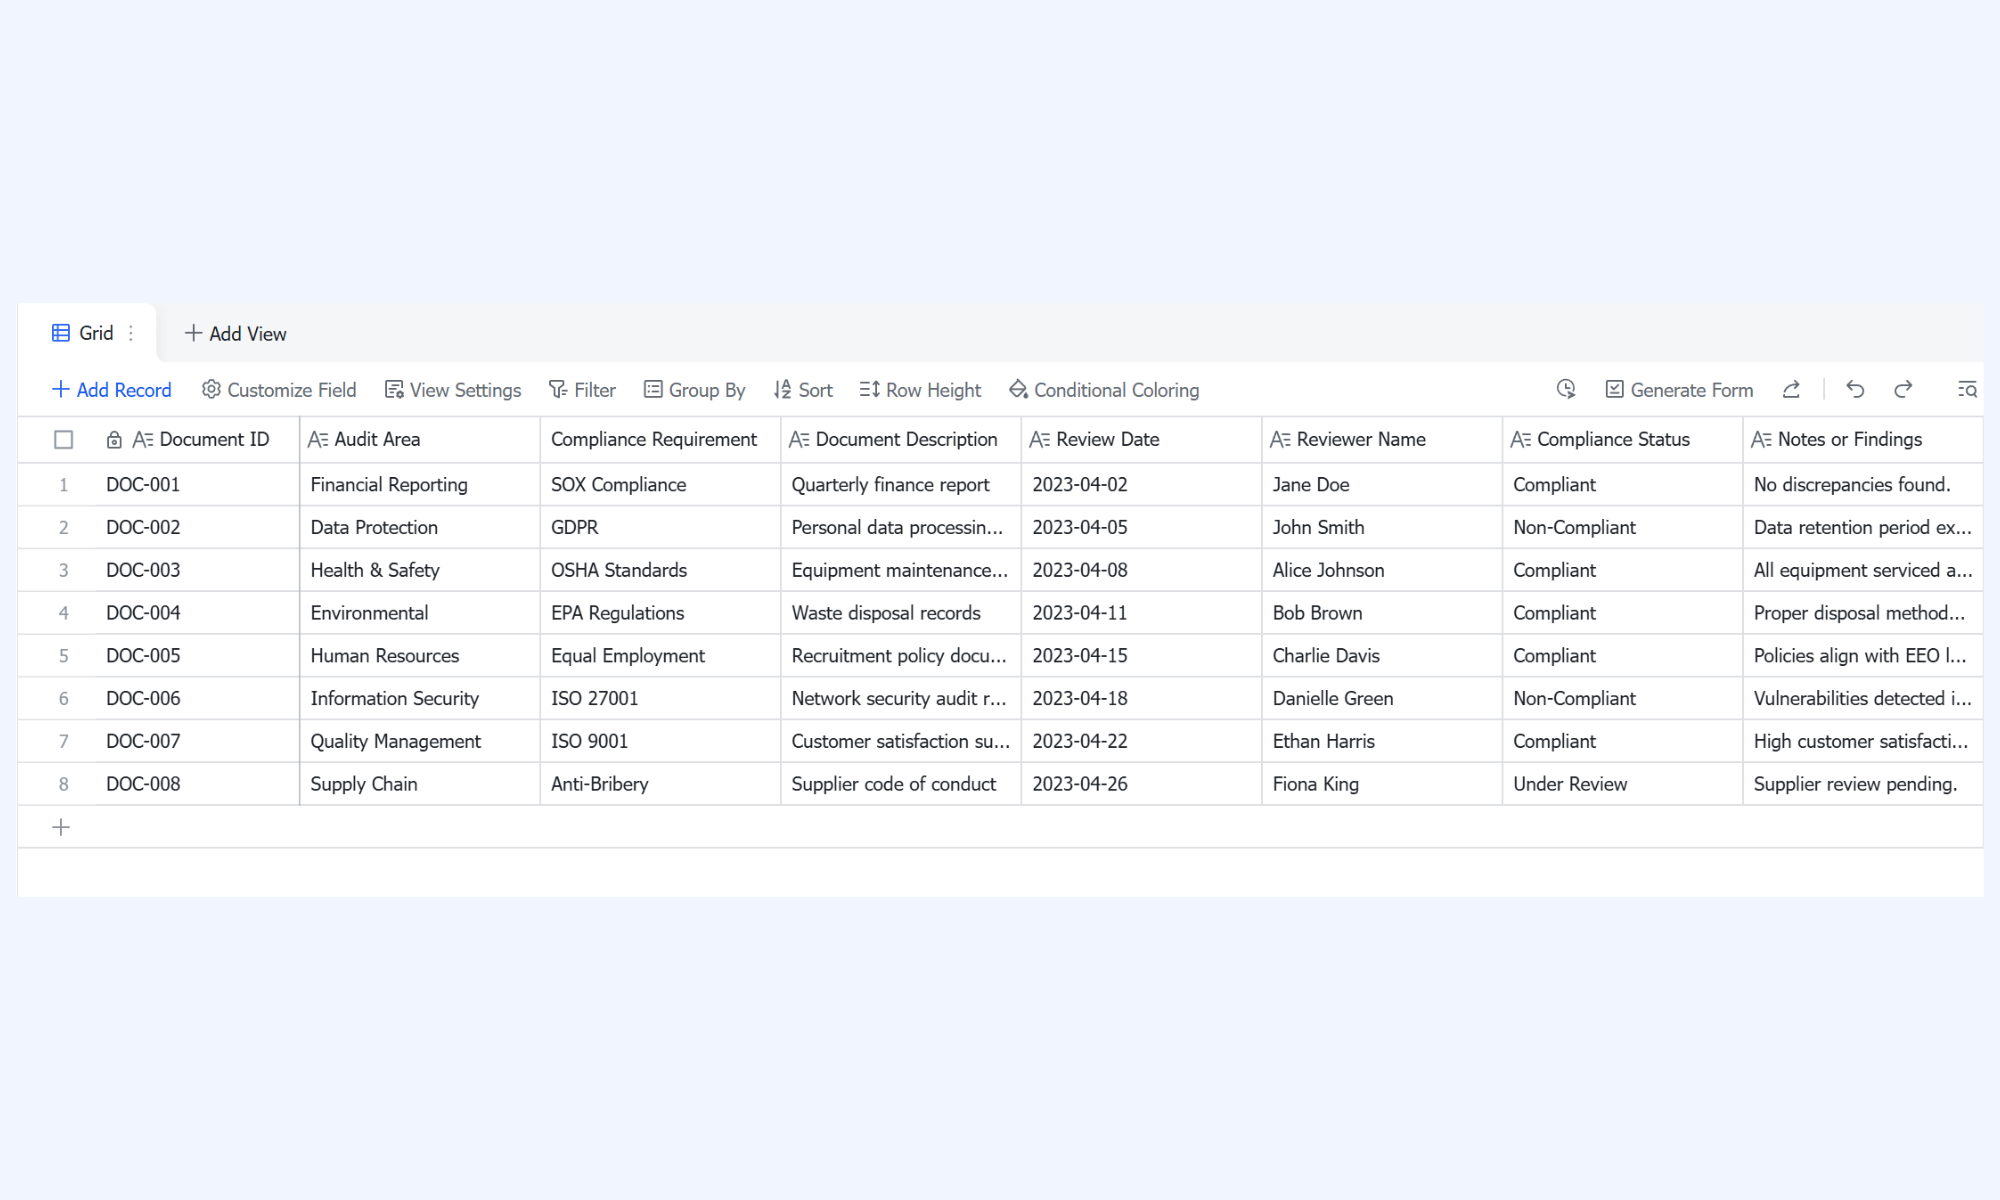The height and width of the screenshot is (1200, 2000).
Task: Select row number 7
Action: [63, 741]
